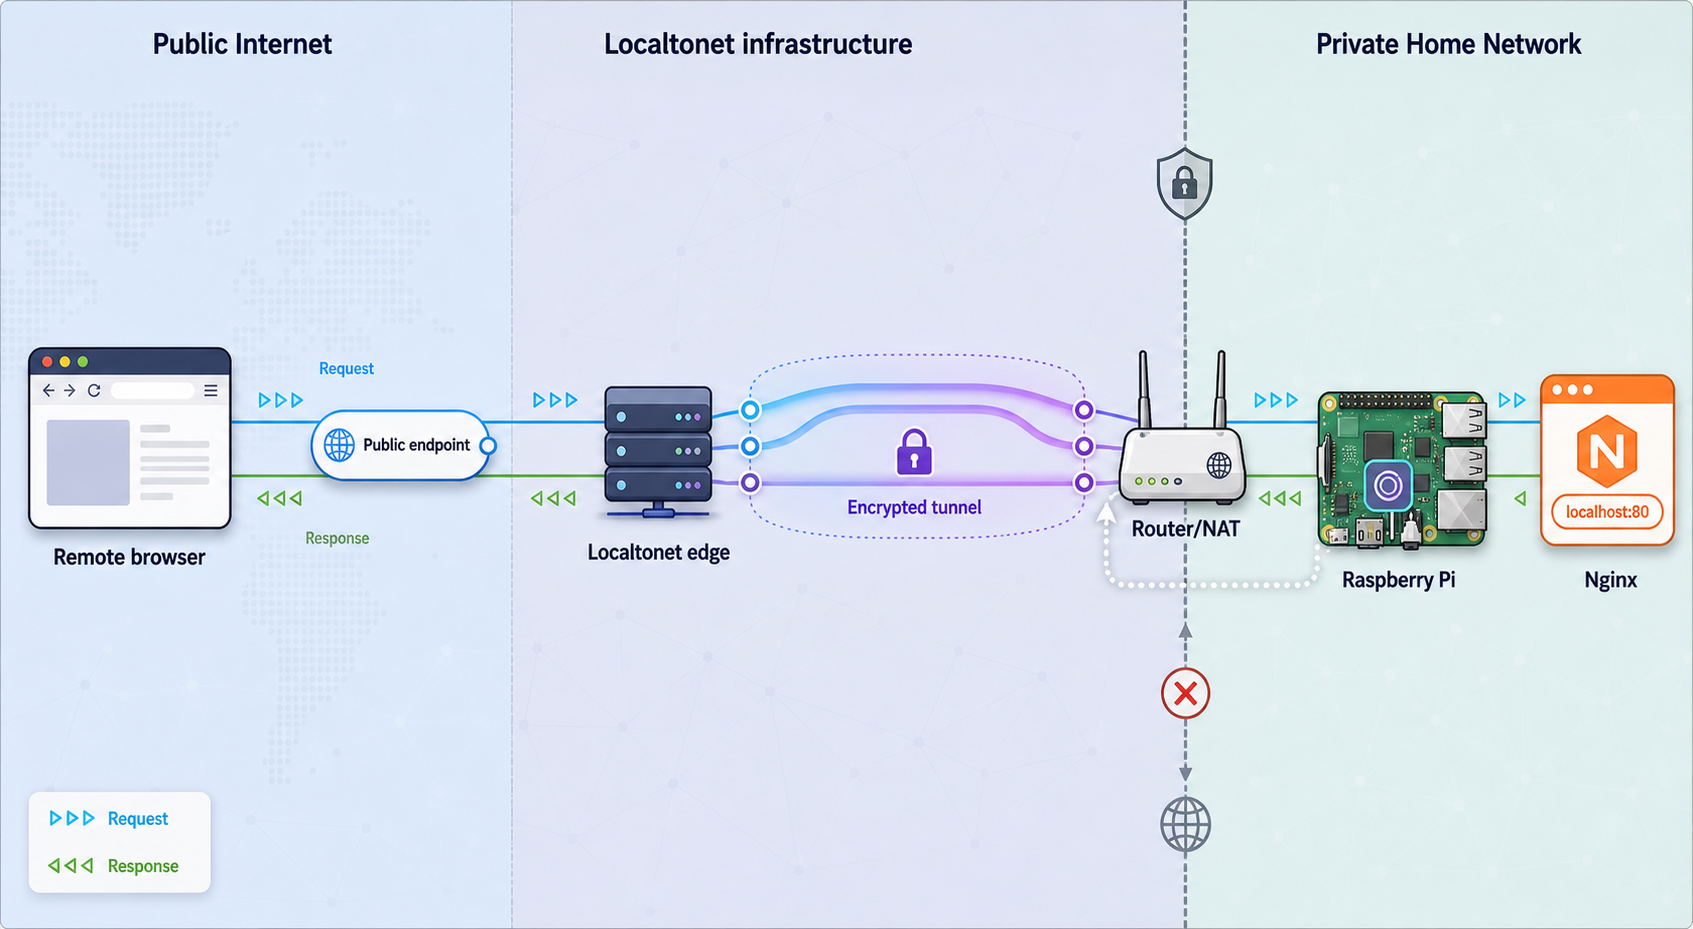The width and height of the screenshot is (1693, 929).
Task: Click the 'Localtonet edge' caption
Action: pos(658,552)
